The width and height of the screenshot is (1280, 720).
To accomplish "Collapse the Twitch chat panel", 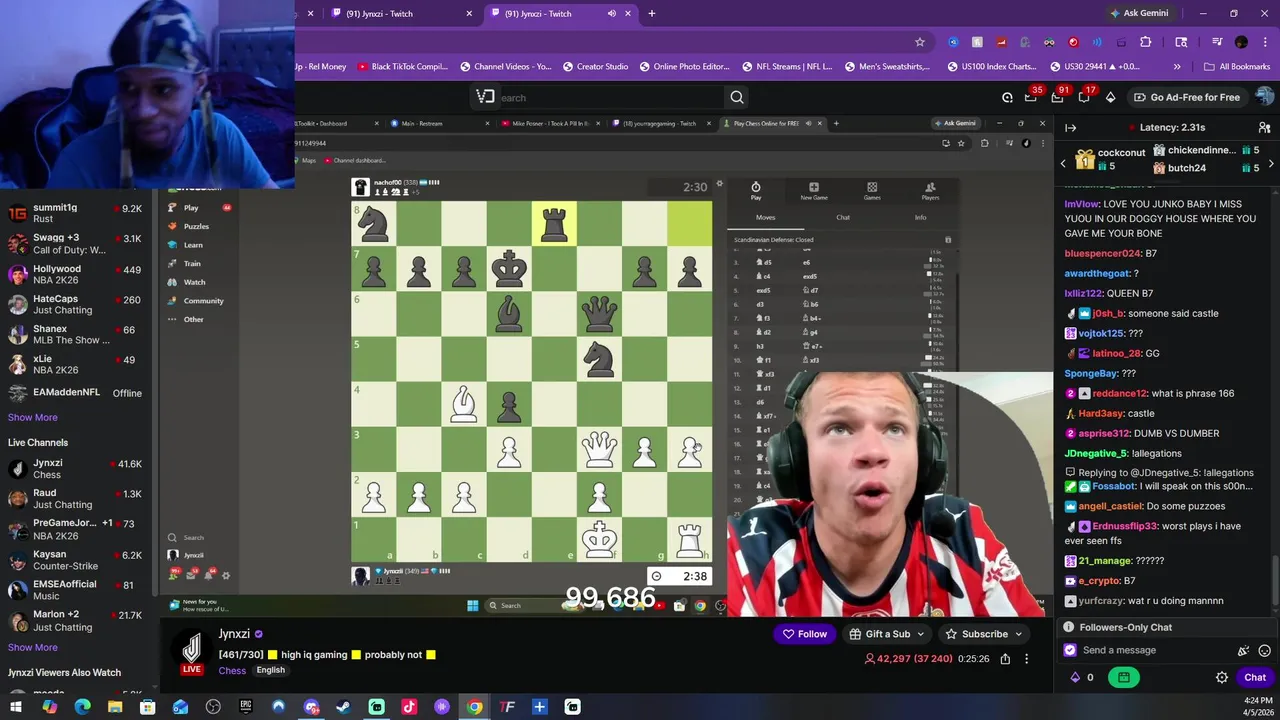I will pos(1070,128).
